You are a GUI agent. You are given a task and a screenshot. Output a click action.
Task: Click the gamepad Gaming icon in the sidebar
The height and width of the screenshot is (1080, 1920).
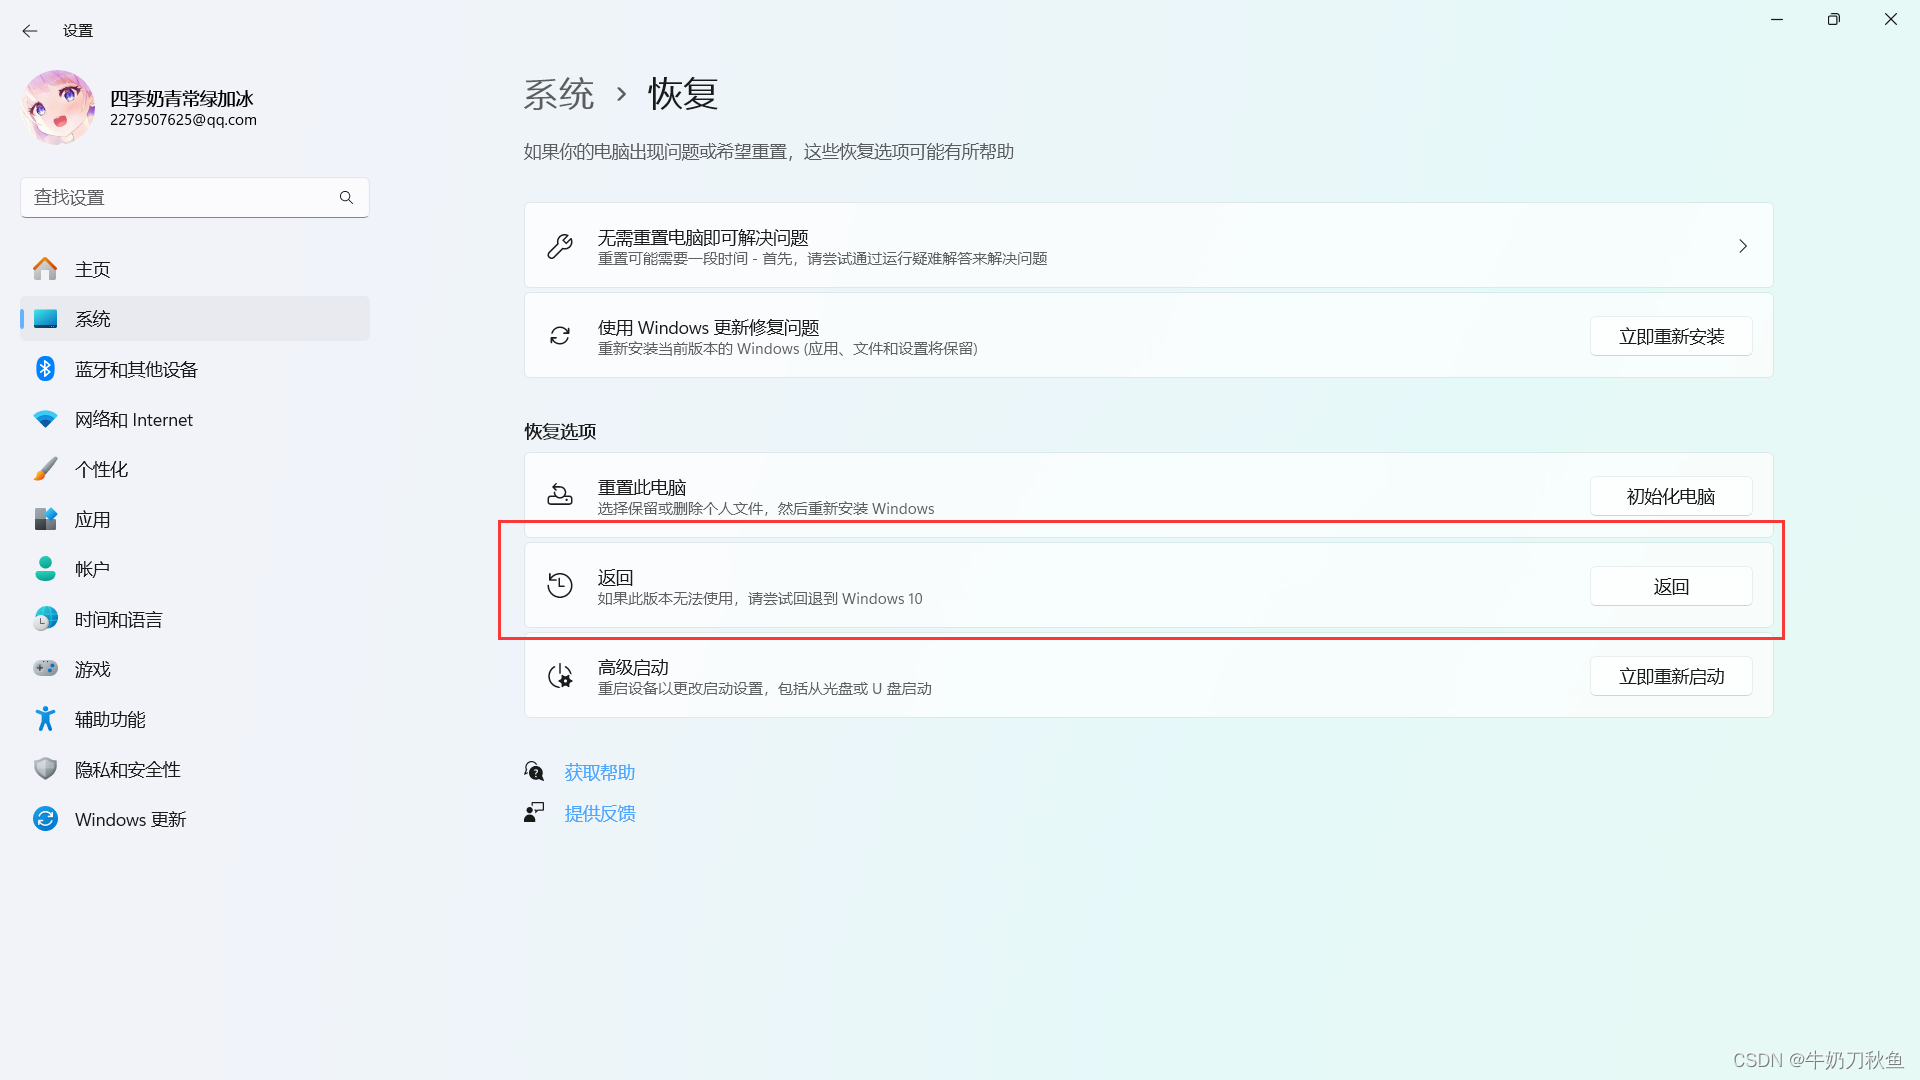(x=45, y=668)
